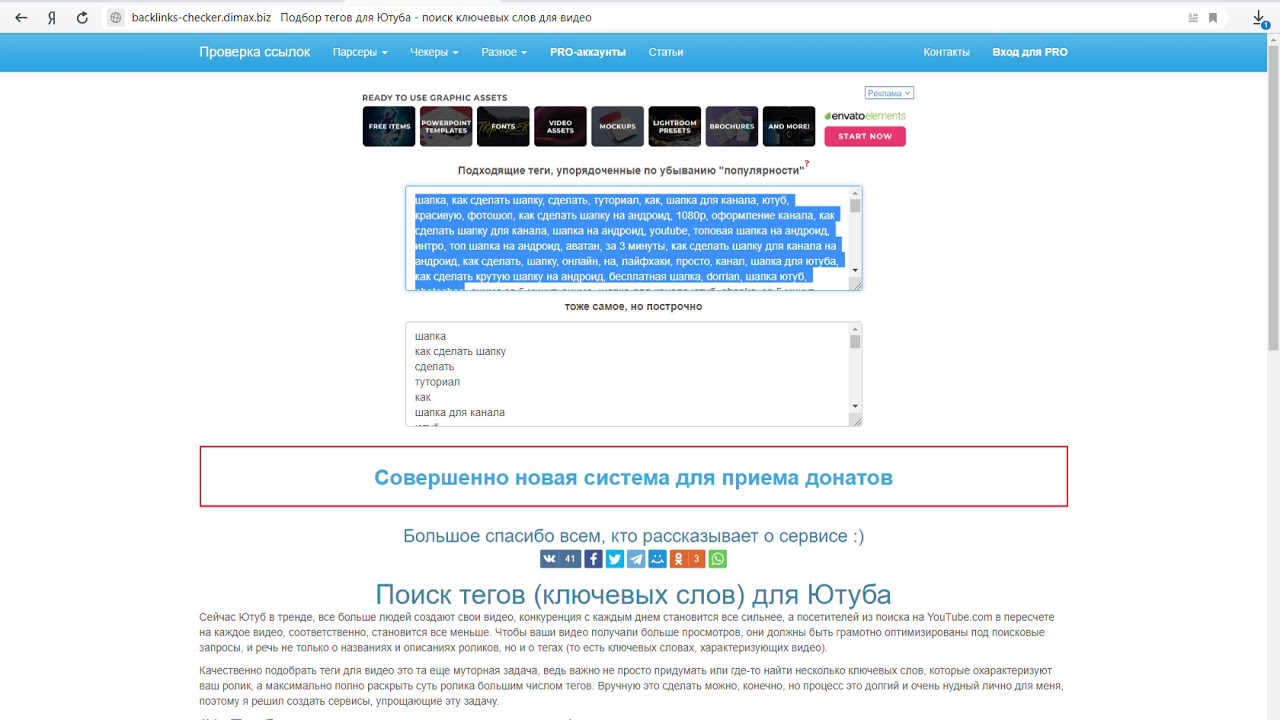Click Вход для PRO login link

pos(1030,52)
